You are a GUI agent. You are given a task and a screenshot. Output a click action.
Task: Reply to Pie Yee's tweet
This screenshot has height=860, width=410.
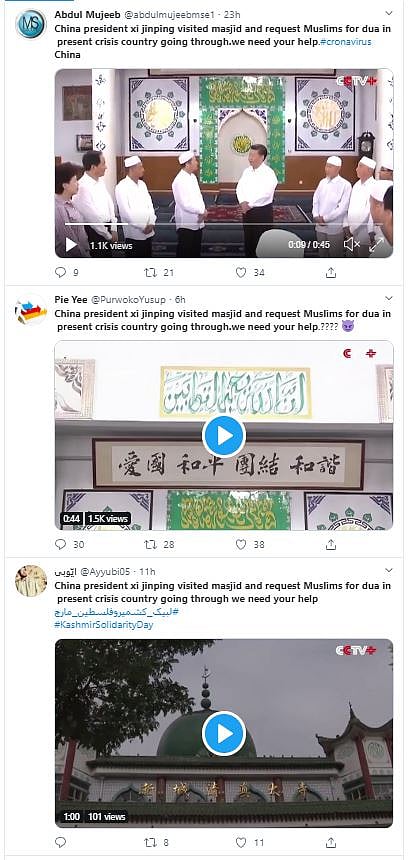point(61,544)
